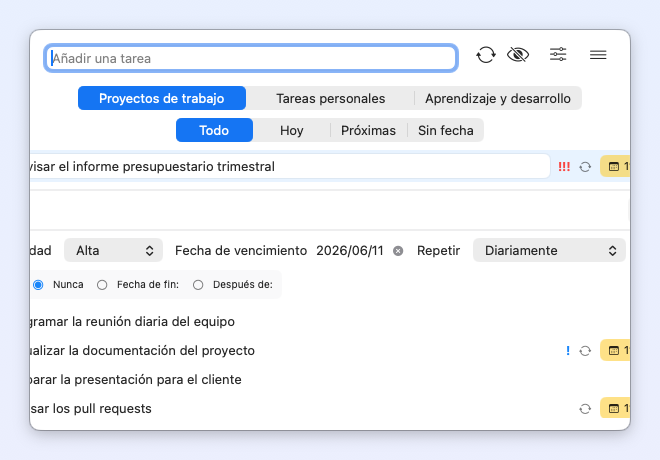Toggle the hidden-tasks eye icon
660x460 pixels.
click(518, 55)
